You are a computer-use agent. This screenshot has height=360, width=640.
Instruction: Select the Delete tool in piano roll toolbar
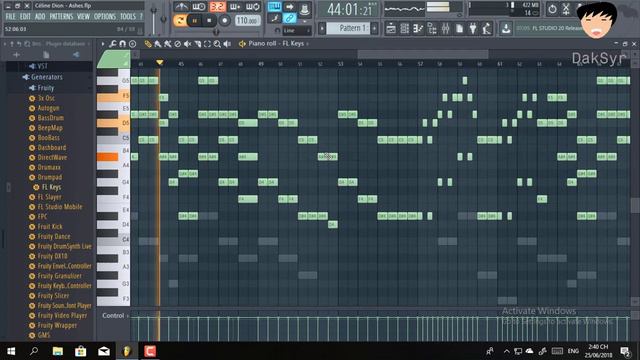coord(178,44)
